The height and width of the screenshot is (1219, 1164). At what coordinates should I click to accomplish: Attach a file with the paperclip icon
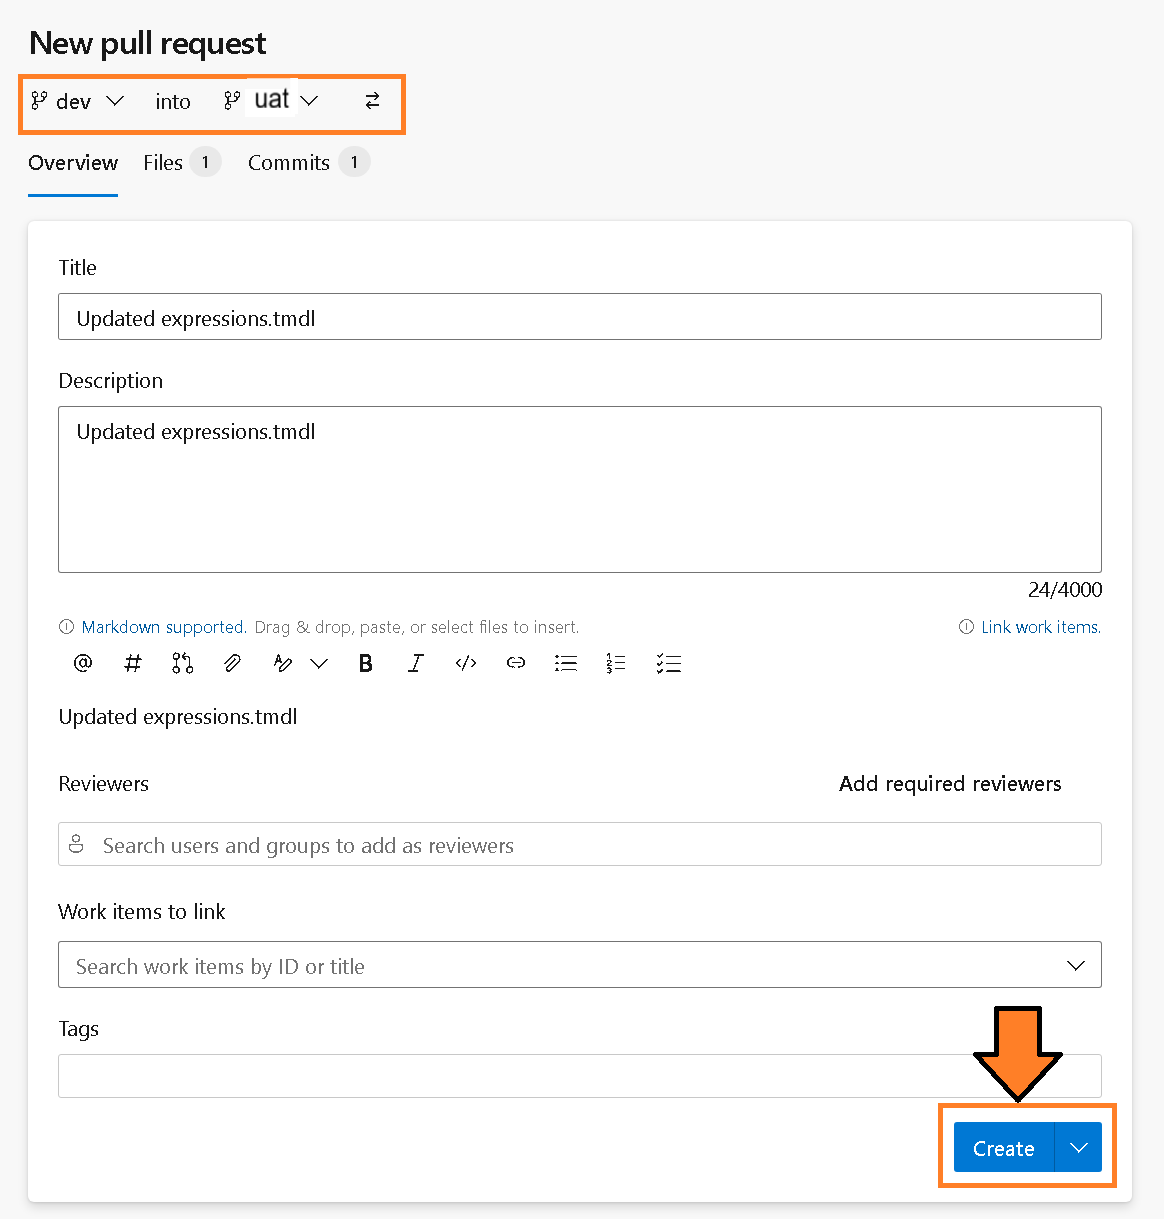tap(232, 663)
